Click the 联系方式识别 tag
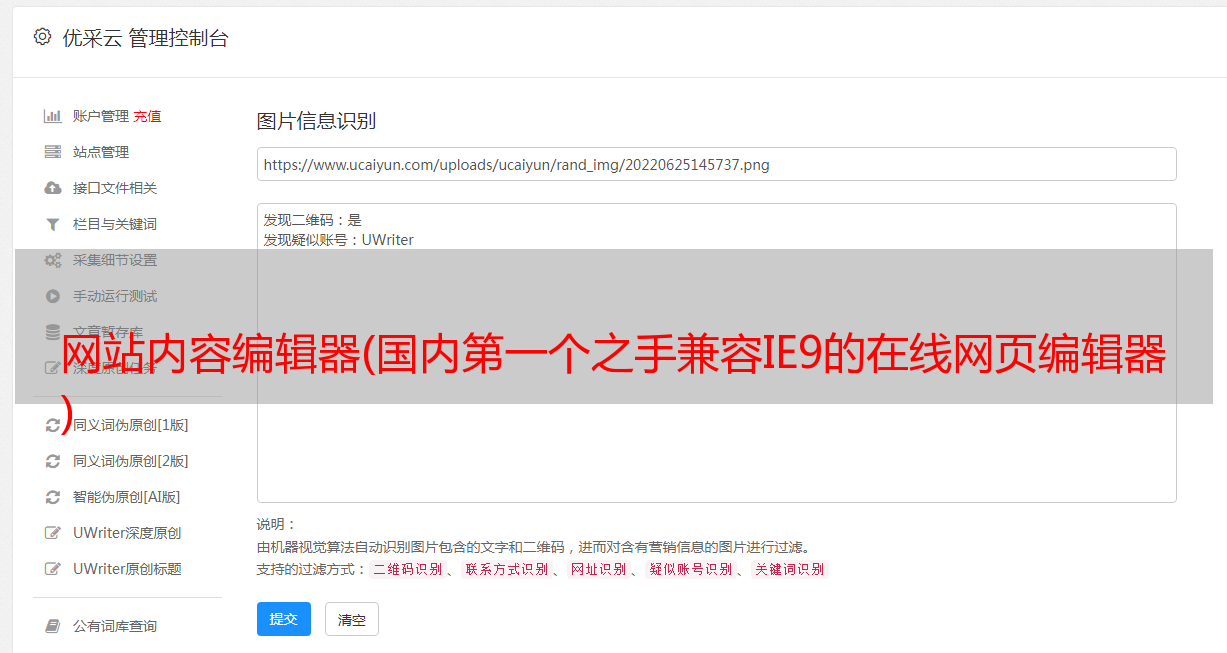This screenshot has height=653, width=1227. pyautogui.click(x=506, y=569)
